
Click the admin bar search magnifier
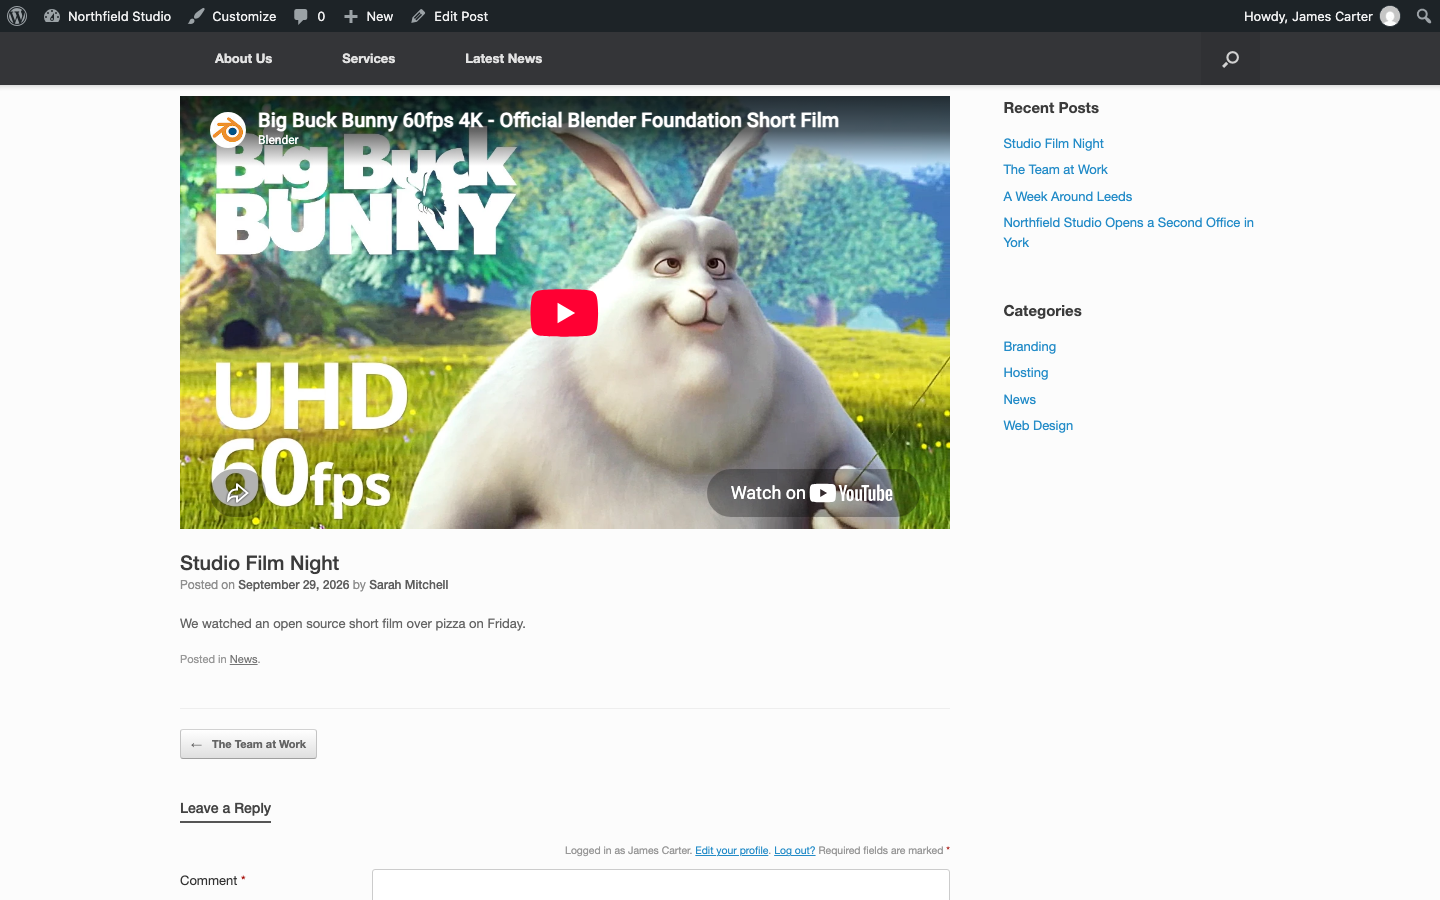[x=1424, y=16]
